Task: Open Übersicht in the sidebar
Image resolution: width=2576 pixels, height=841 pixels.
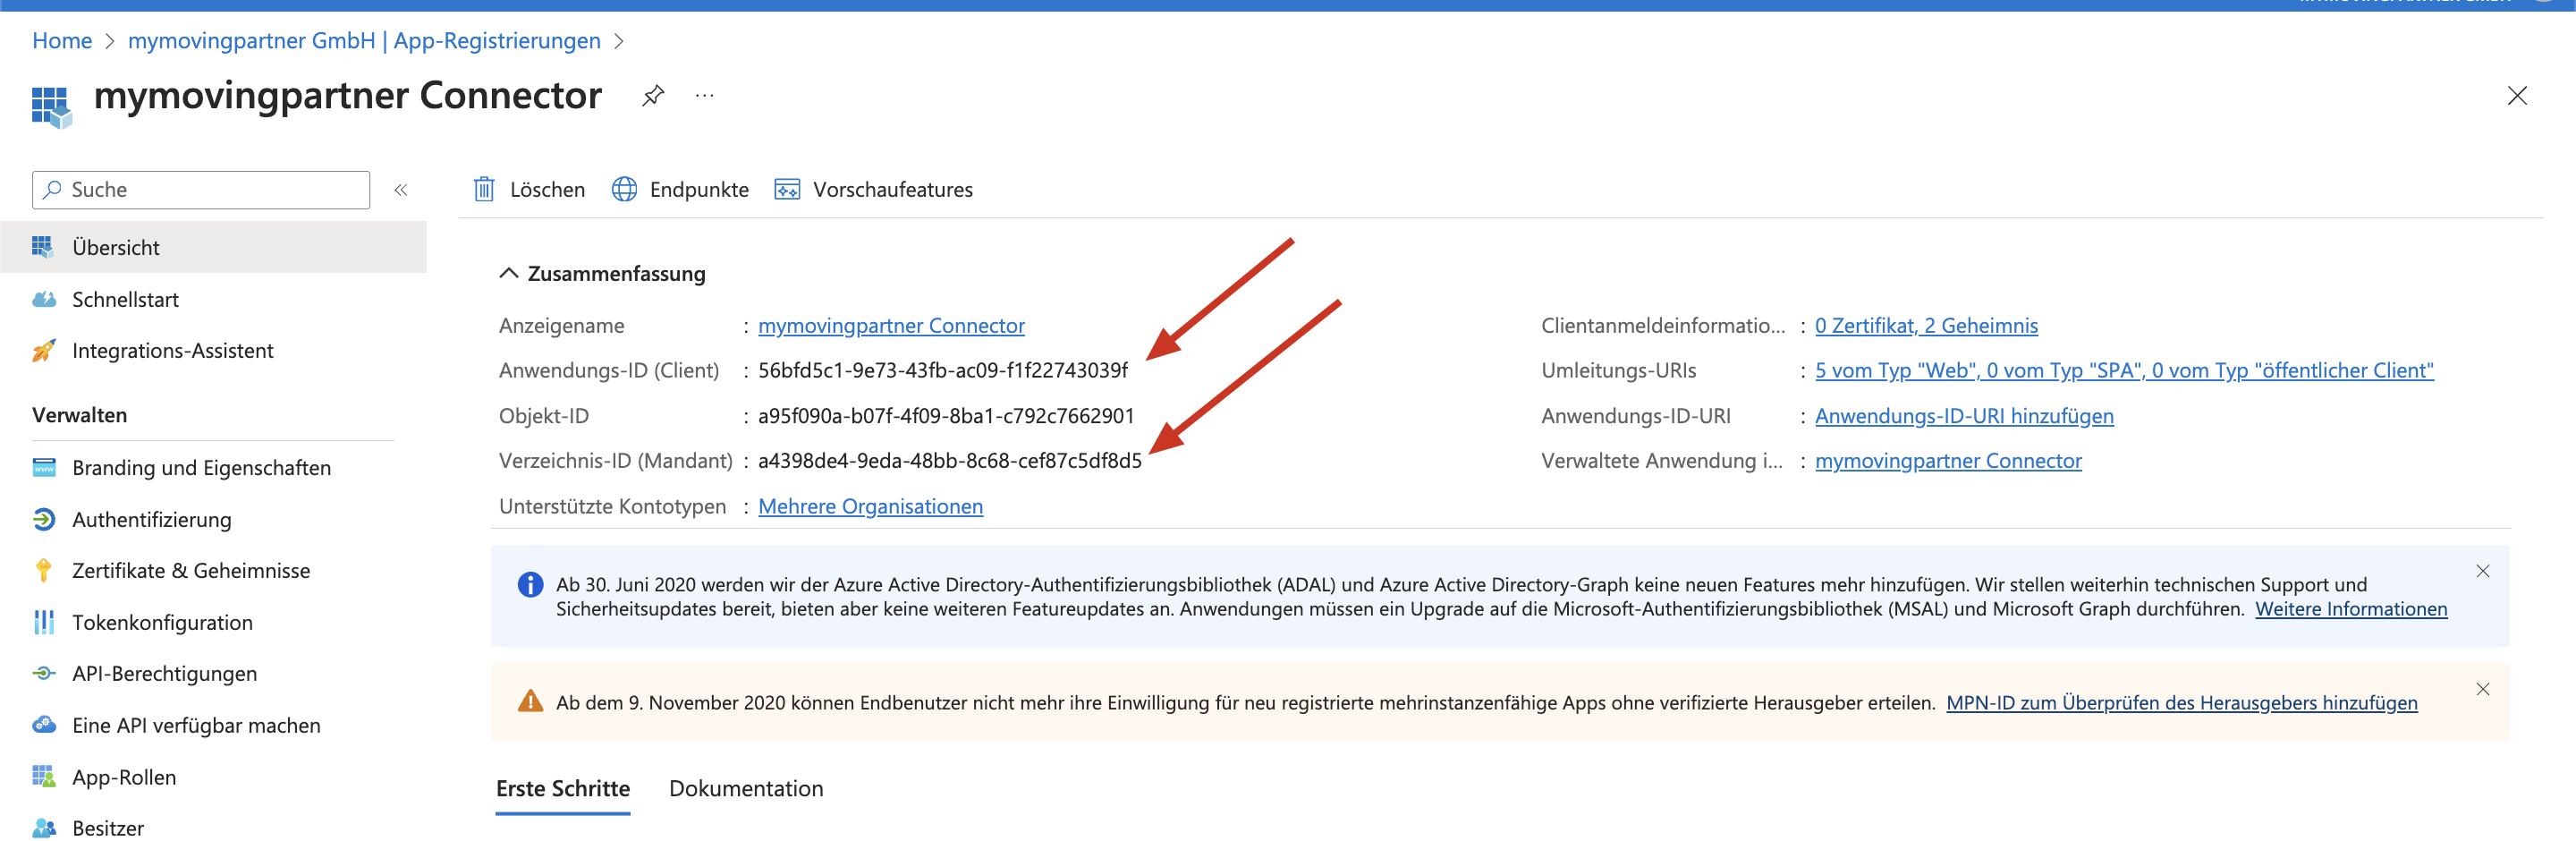Action: [213, 247]
